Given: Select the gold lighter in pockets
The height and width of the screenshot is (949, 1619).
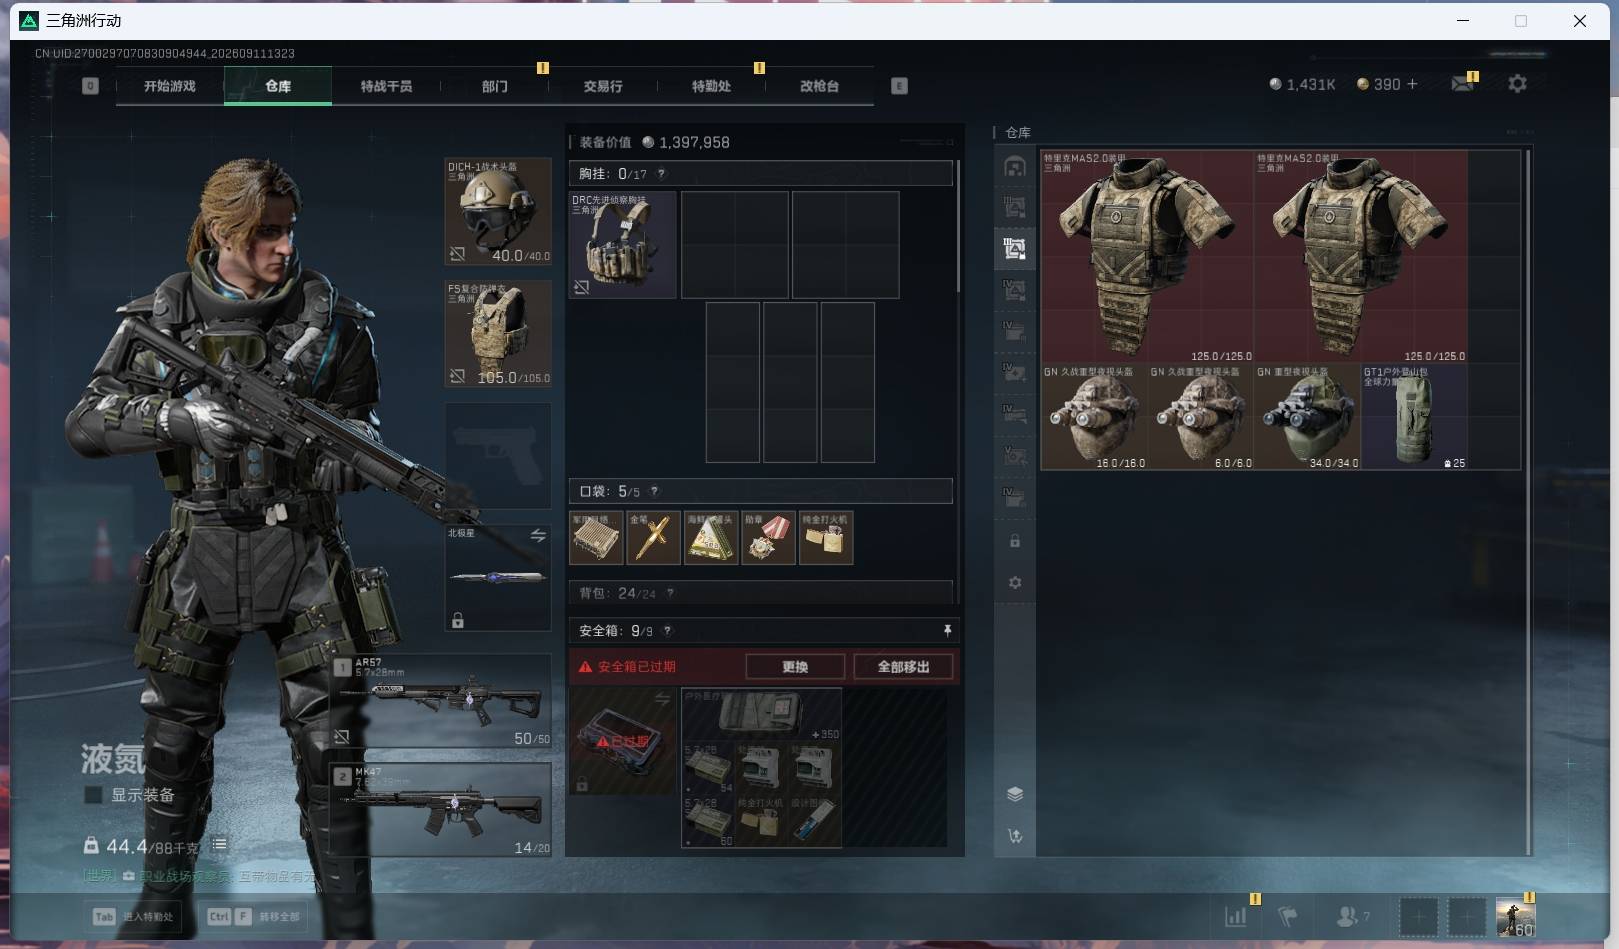Looking at the screenshot, I should tap(826, 538).
